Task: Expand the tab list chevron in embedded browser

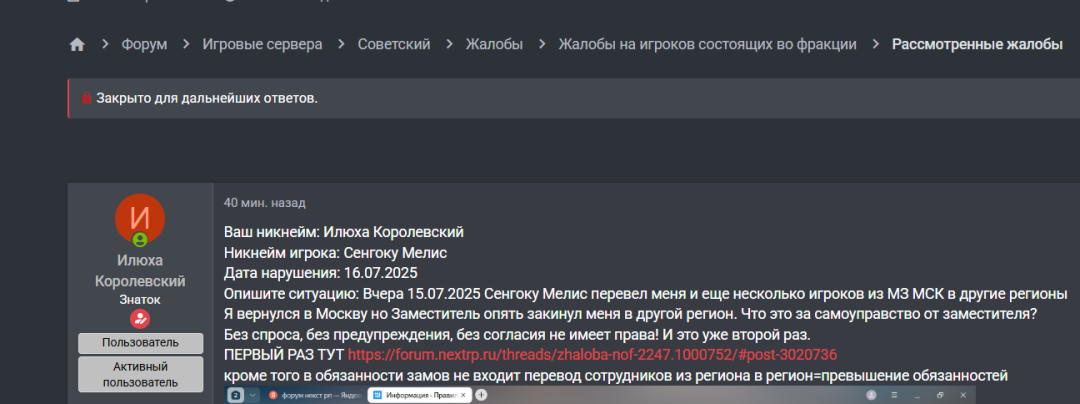Action: point(253,395)
